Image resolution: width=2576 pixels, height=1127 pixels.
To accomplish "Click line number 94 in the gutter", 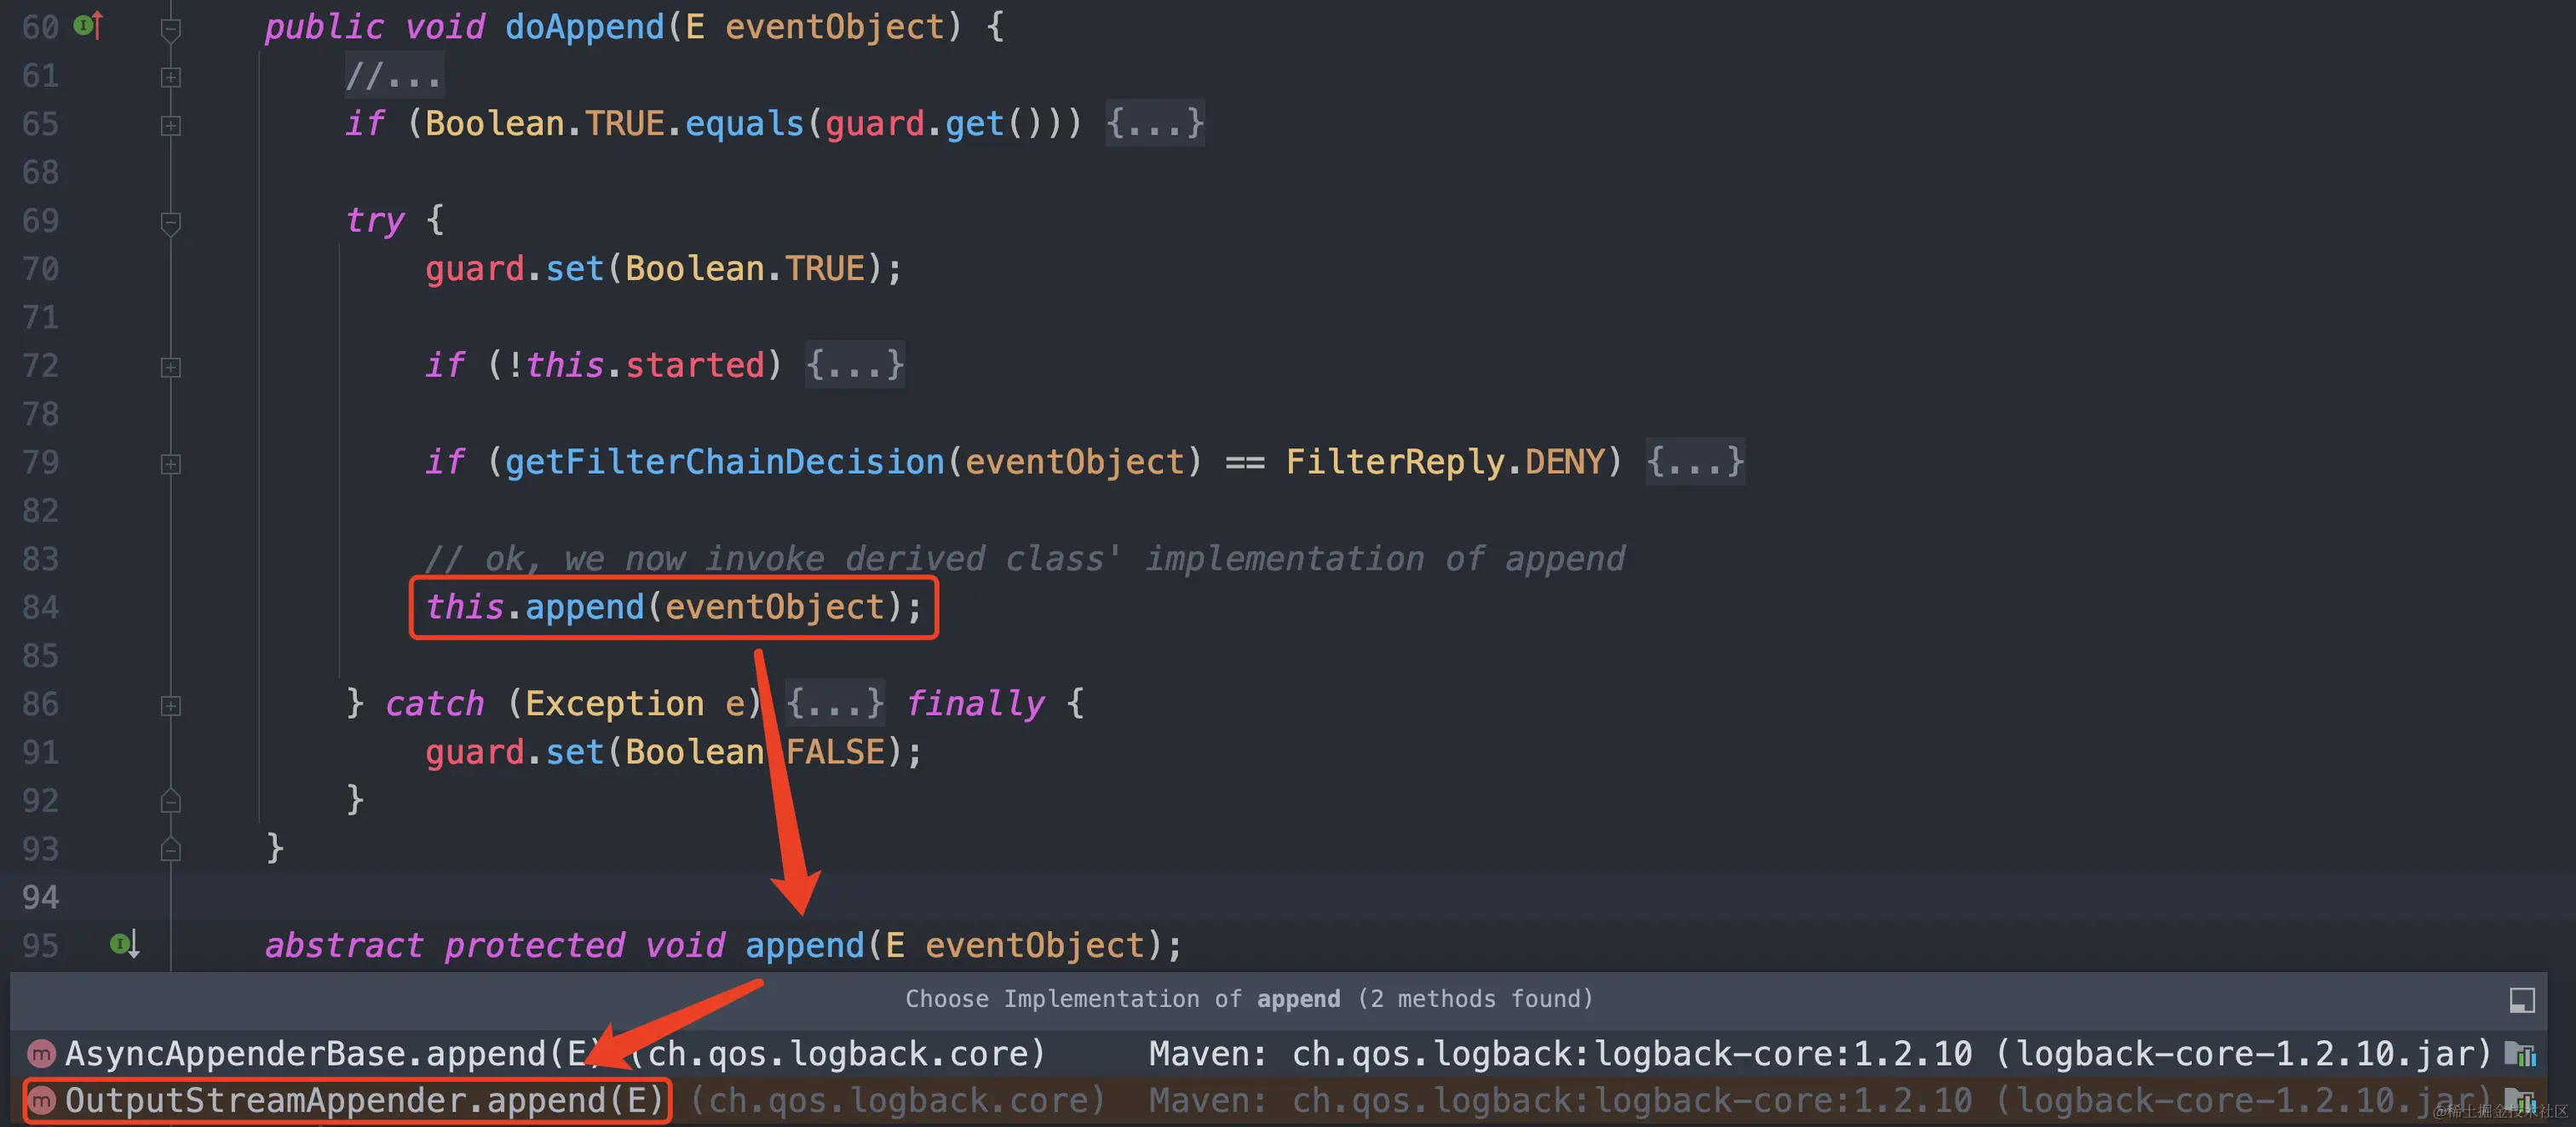I will pos(41,897).
